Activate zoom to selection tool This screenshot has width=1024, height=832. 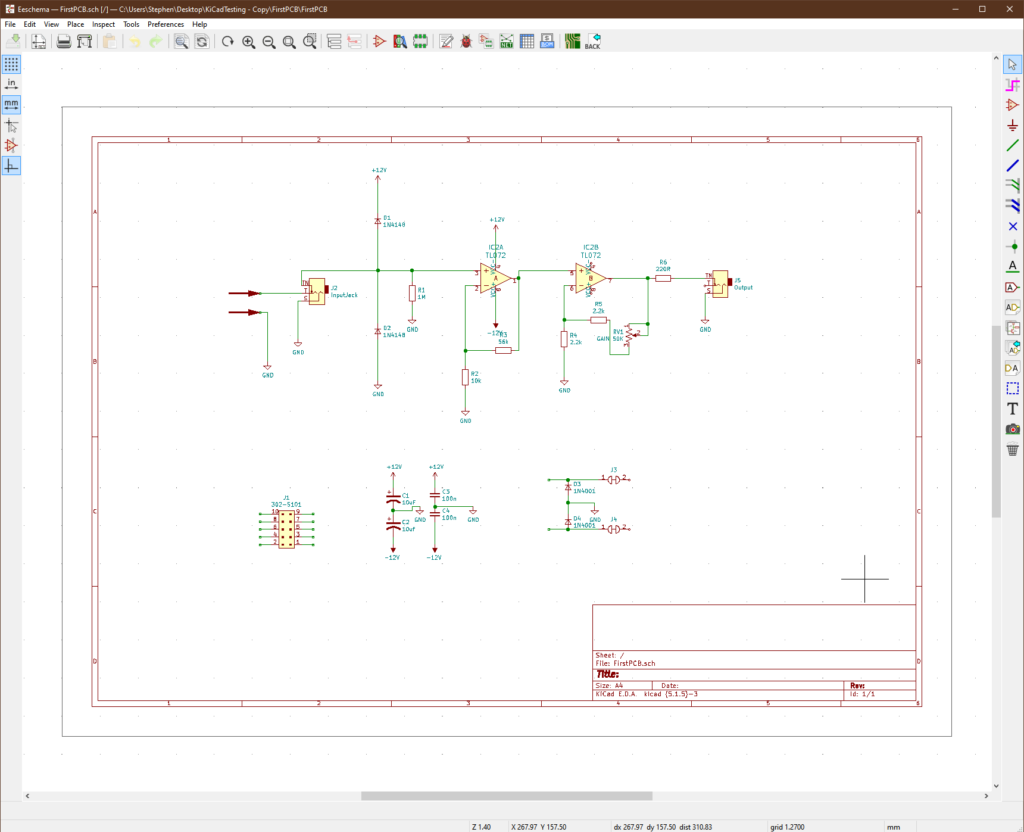tap(310, 42)
